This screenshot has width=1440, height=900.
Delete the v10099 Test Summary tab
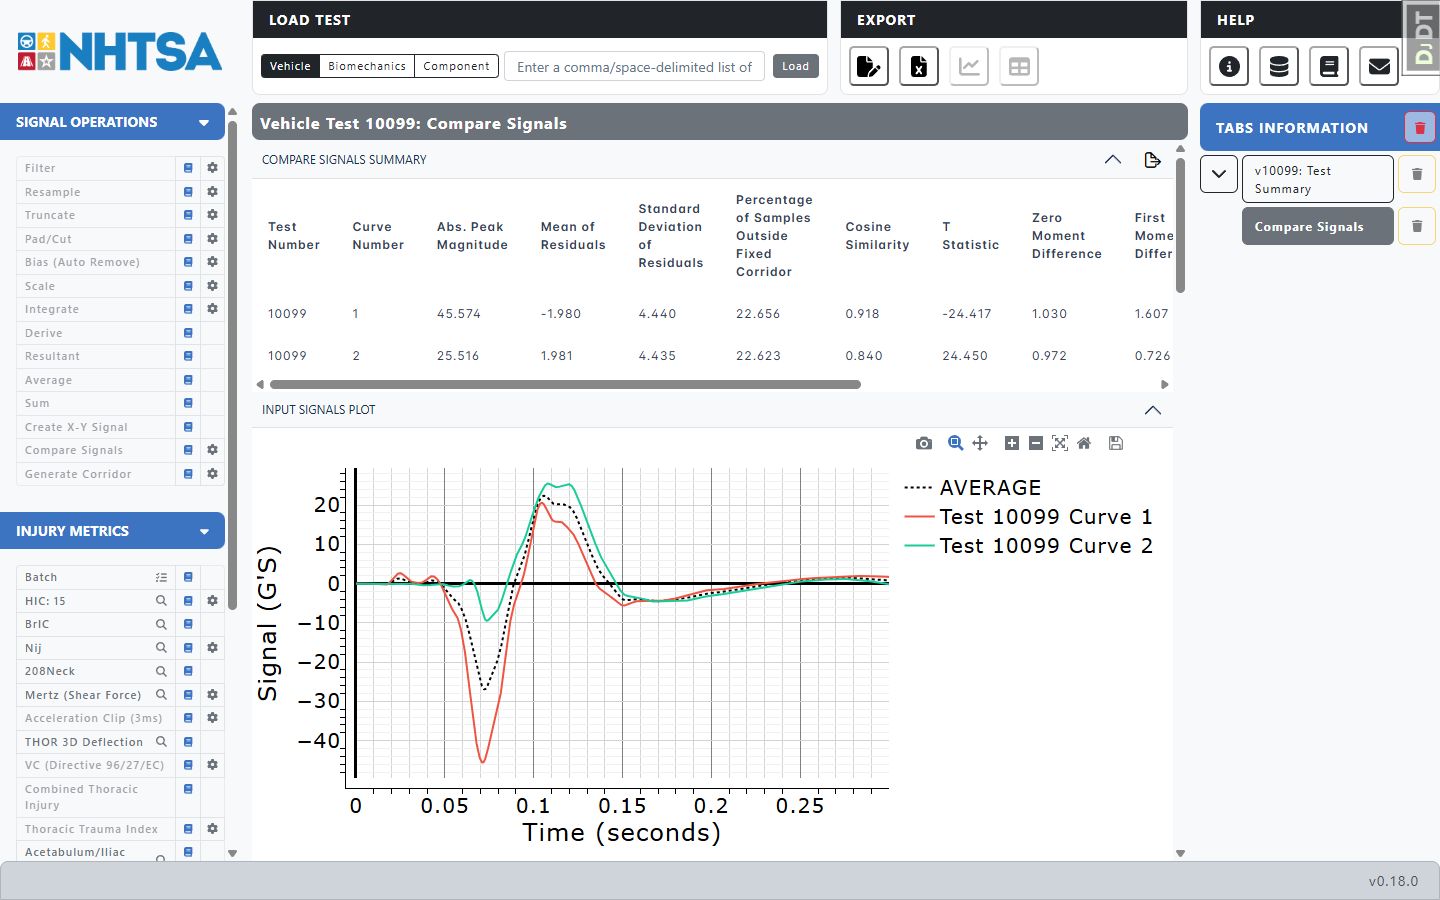[1417, 174]
